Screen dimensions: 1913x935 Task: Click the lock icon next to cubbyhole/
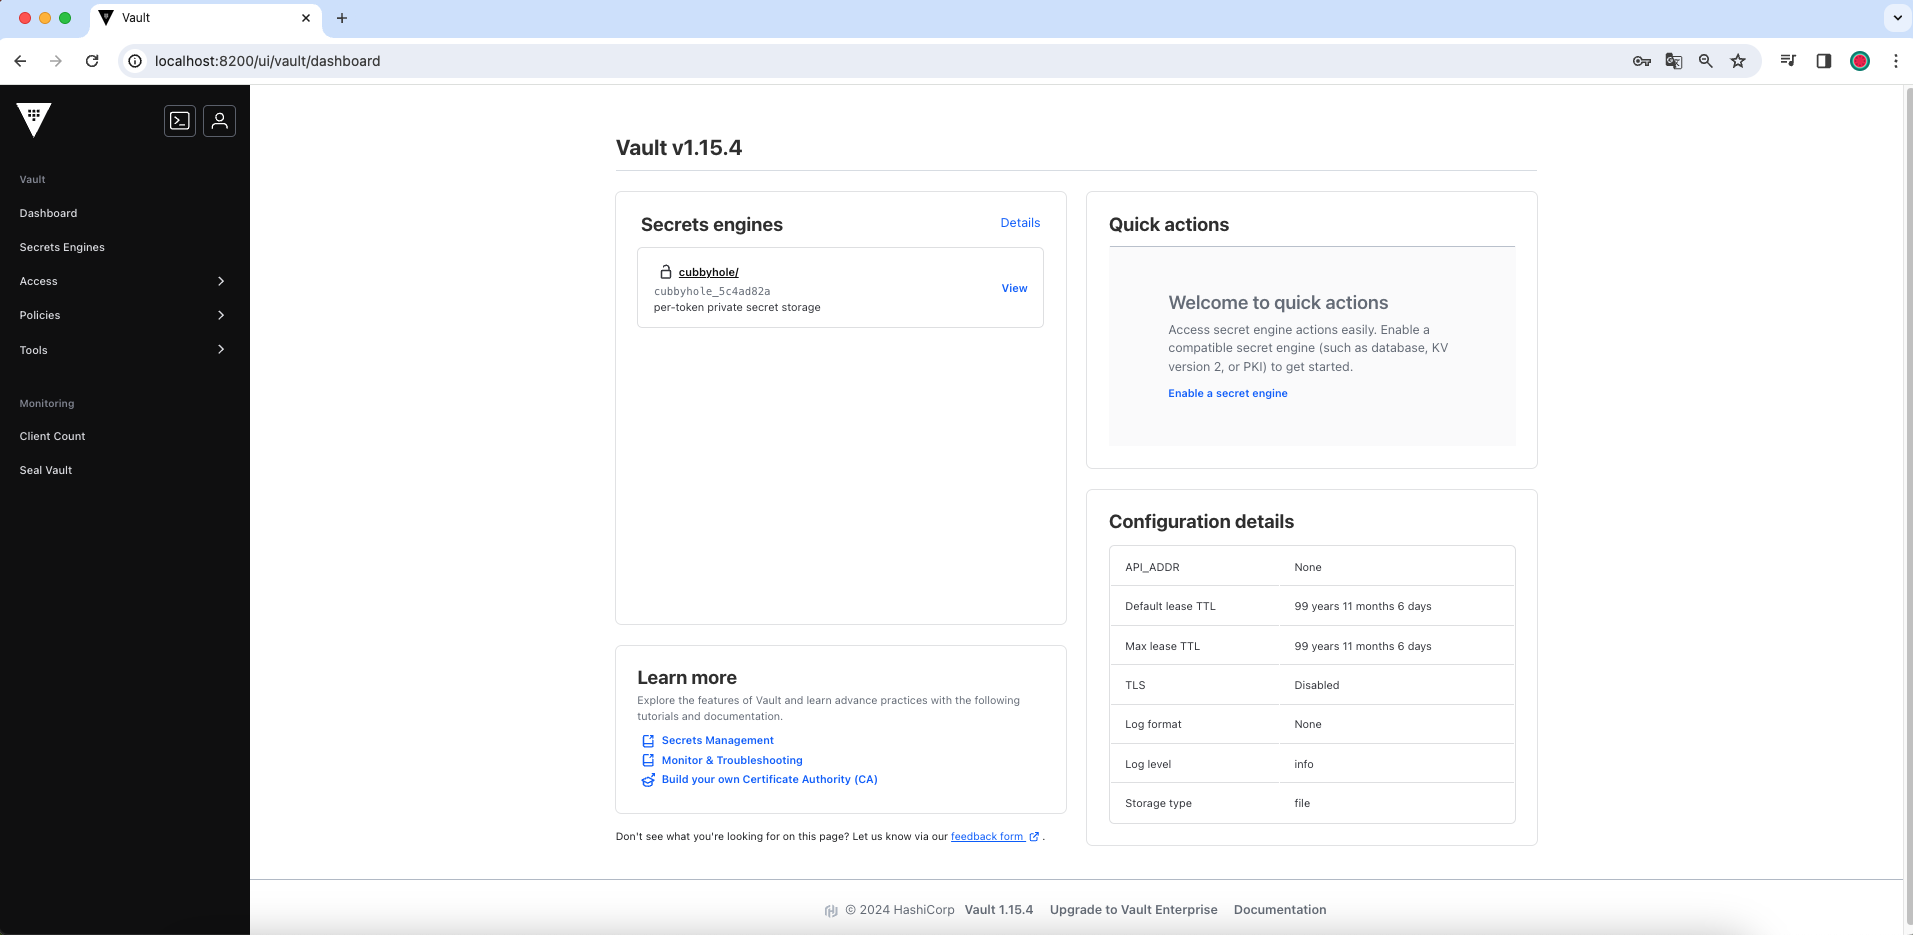(x=666, y=272)
